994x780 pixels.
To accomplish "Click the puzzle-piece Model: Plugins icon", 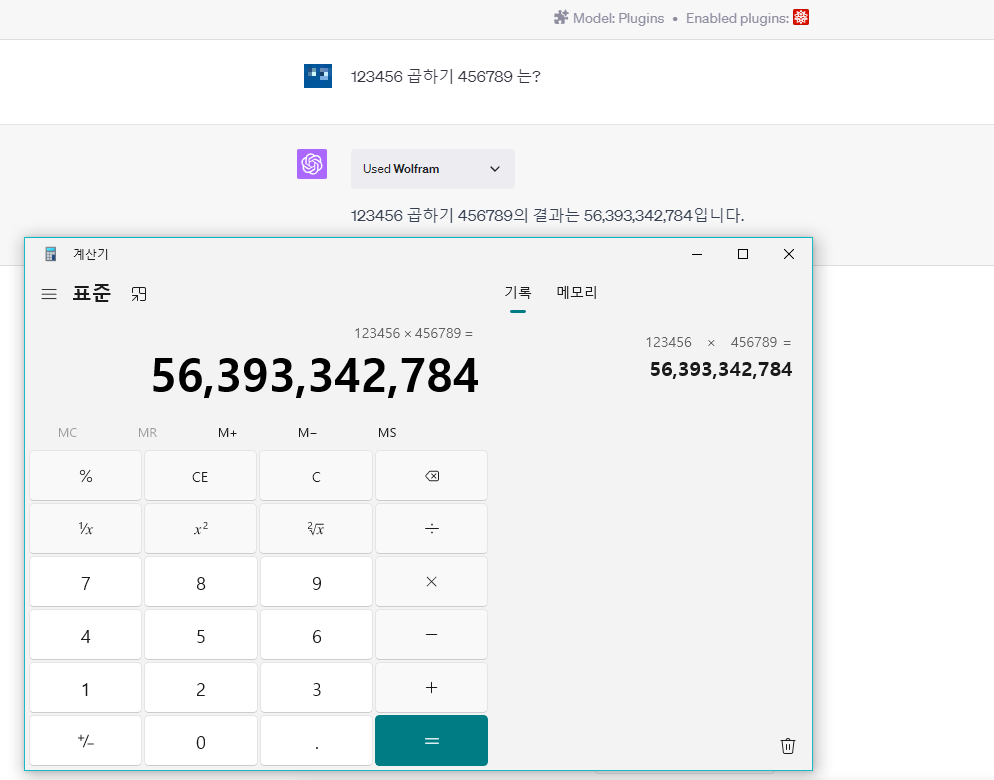I will click(x=561, y=18).
